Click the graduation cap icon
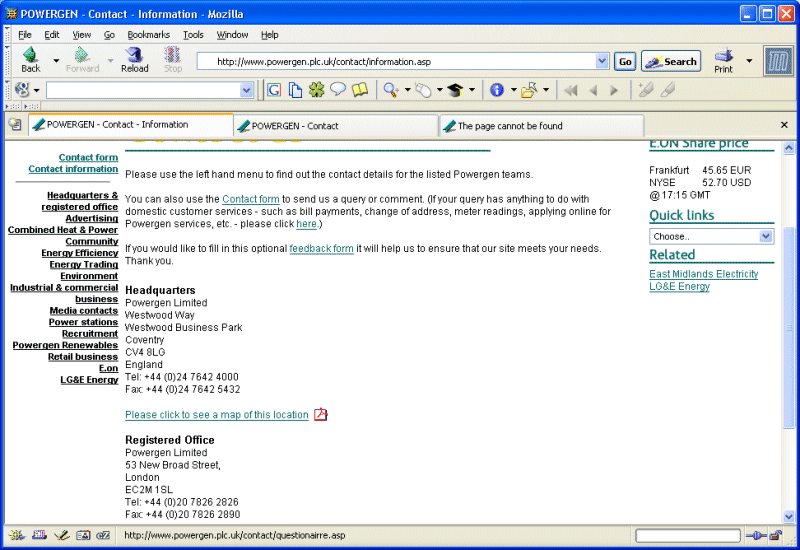This screenshot has width=800, height=550. pyautogui.click(x=455, y=90)
